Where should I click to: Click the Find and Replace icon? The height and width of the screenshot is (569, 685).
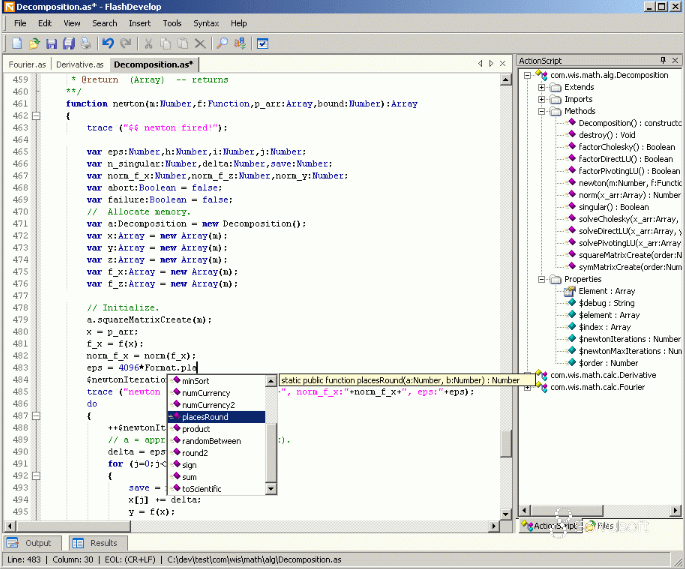(x=240, y=43)
